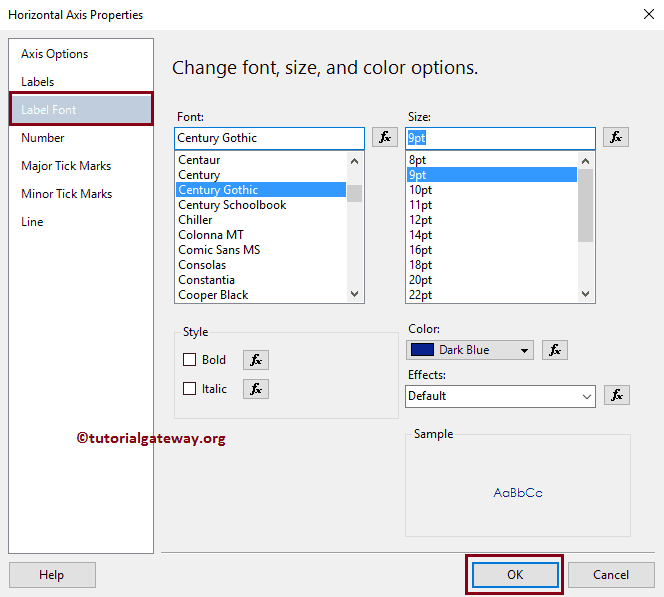Image resolution: width=664 pixels, height=597 pixels.
Task: Enable the Bold checkbox
Action: point(189,359)
